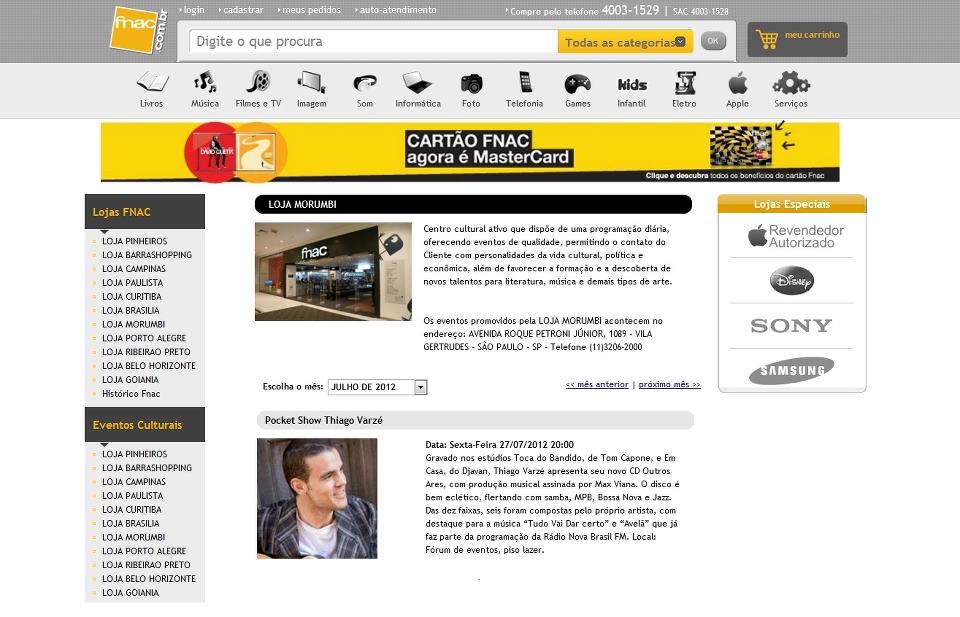Go to mês anterior
The image size is (960, 617).
(x=597, y=384)
